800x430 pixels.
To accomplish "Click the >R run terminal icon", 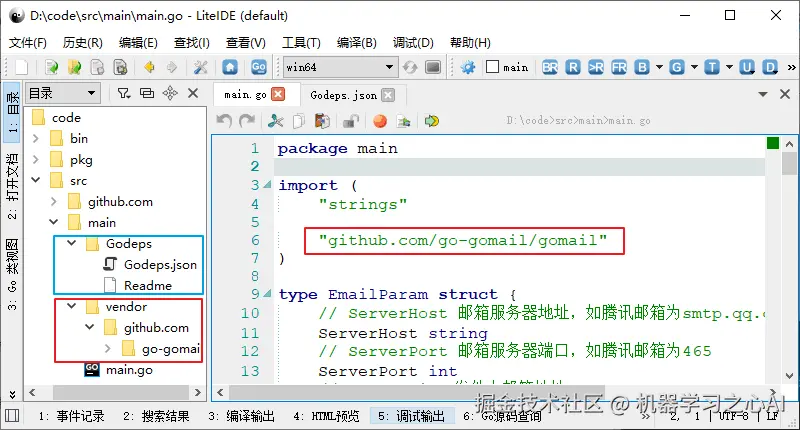I will [x=596, y=67].
